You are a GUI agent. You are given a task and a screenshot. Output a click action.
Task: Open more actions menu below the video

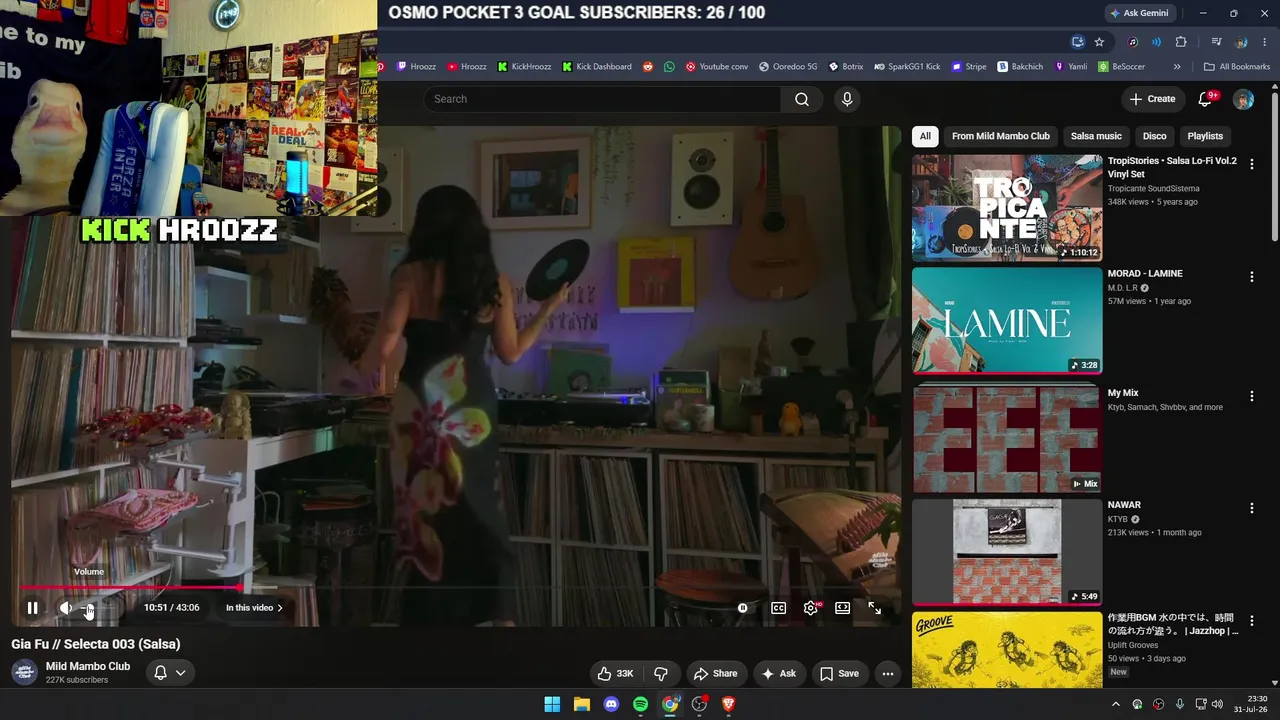tap(888, 674)
